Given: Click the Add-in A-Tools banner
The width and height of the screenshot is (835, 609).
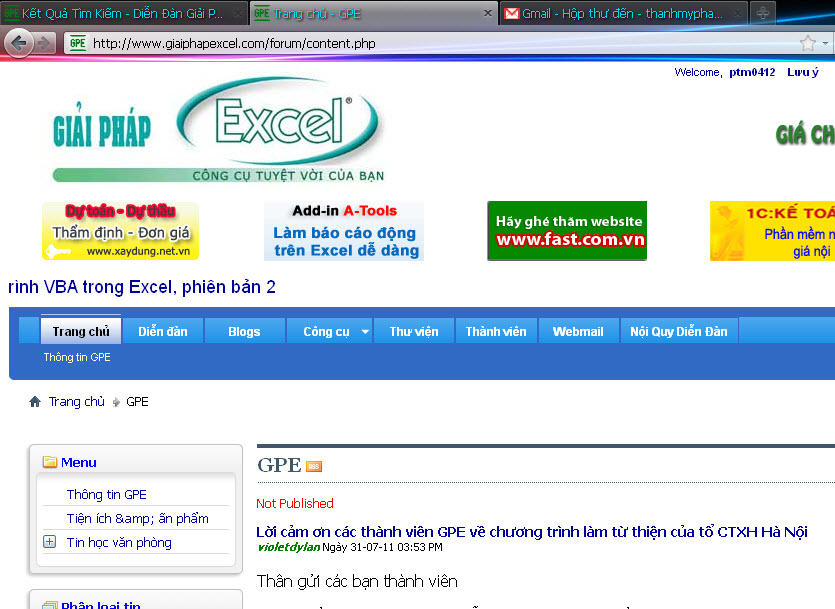Looking at the screenshot, I should pyautogui.click(x=344, y=231).
